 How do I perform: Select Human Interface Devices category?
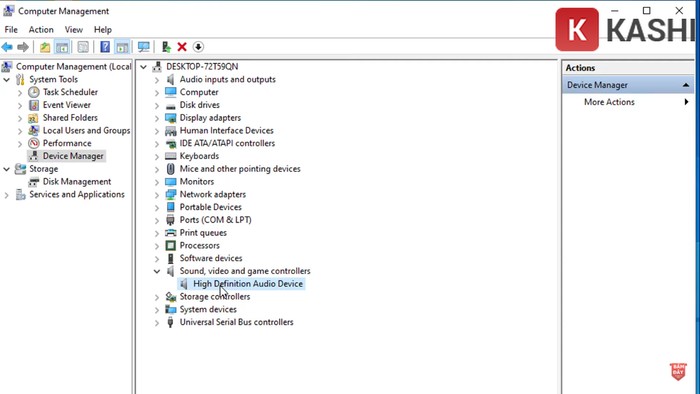226,130
